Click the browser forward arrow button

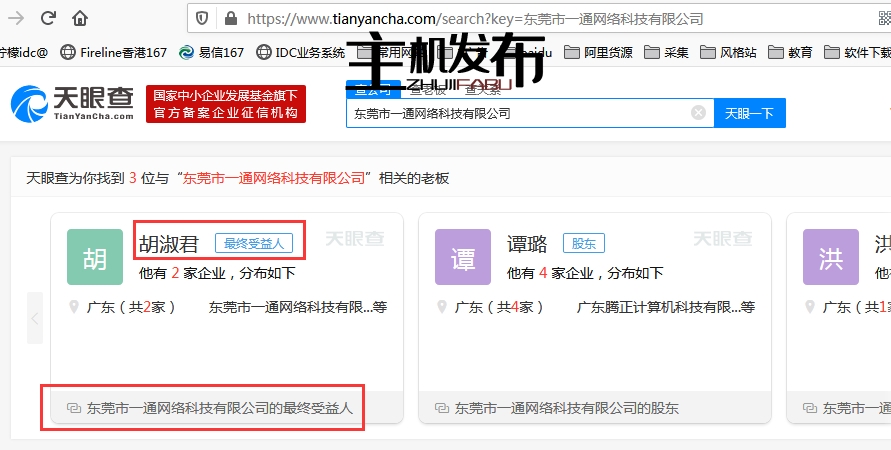46,18
